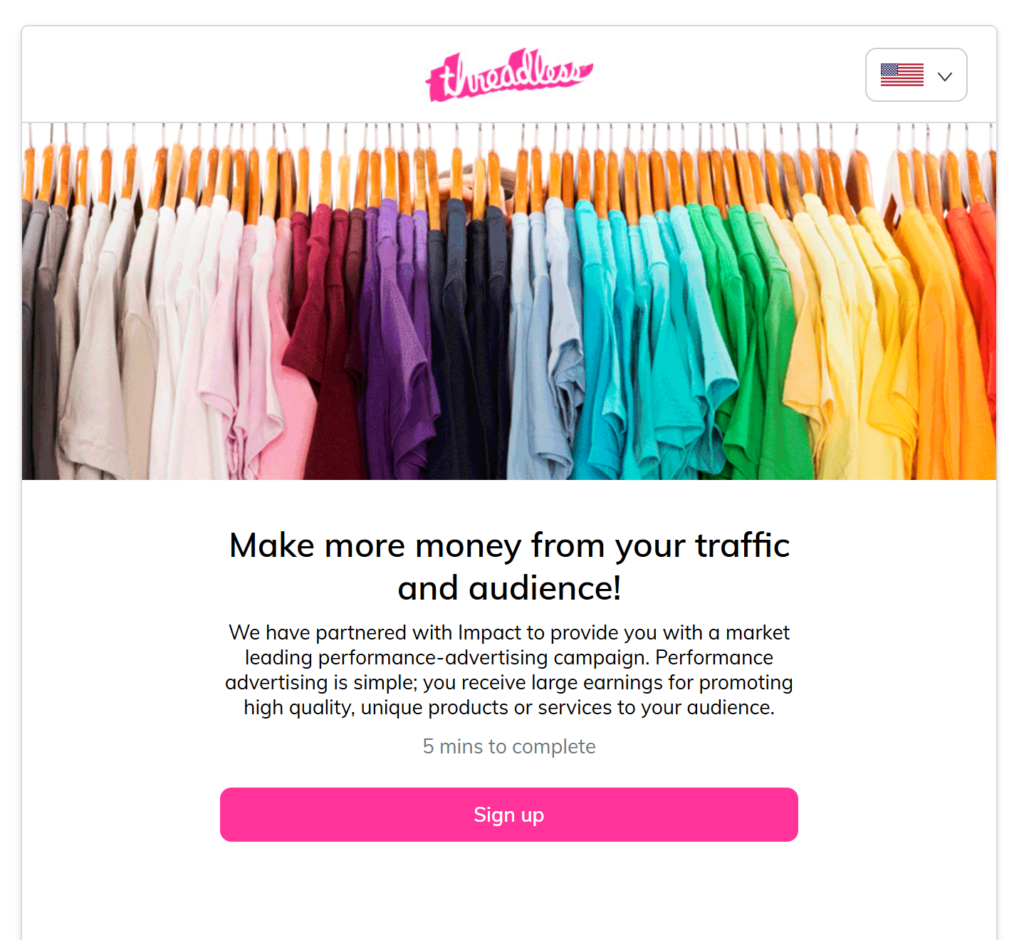Open the country selector box
This screenshot has width=1024, height=940.
[916, 74]
